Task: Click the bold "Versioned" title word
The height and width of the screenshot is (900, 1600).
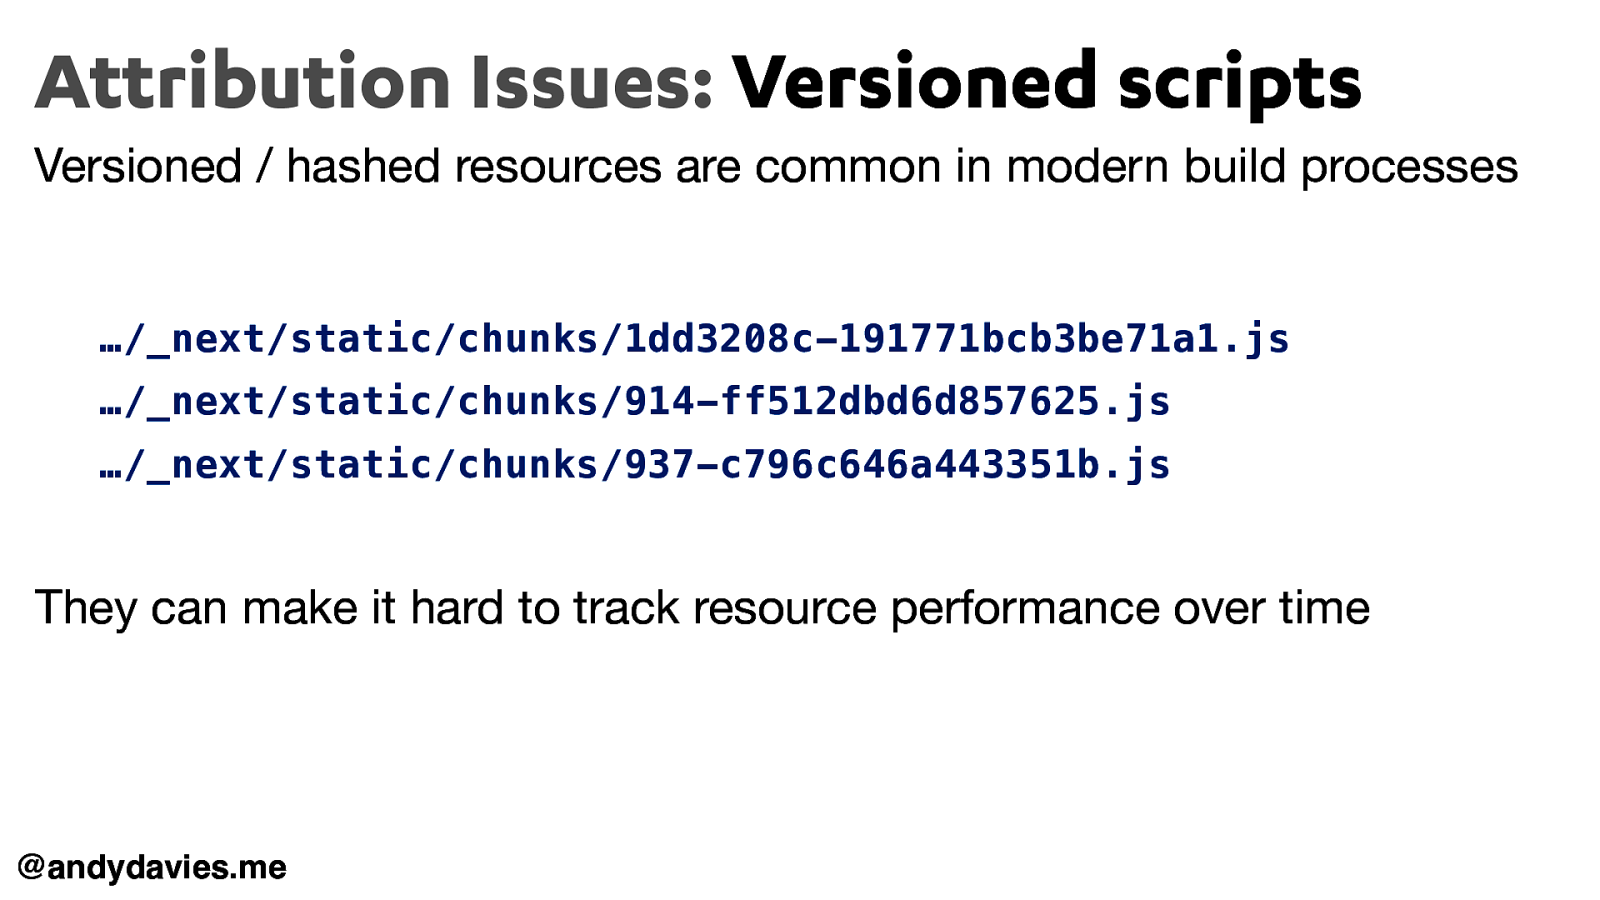Action: point(914,82)
